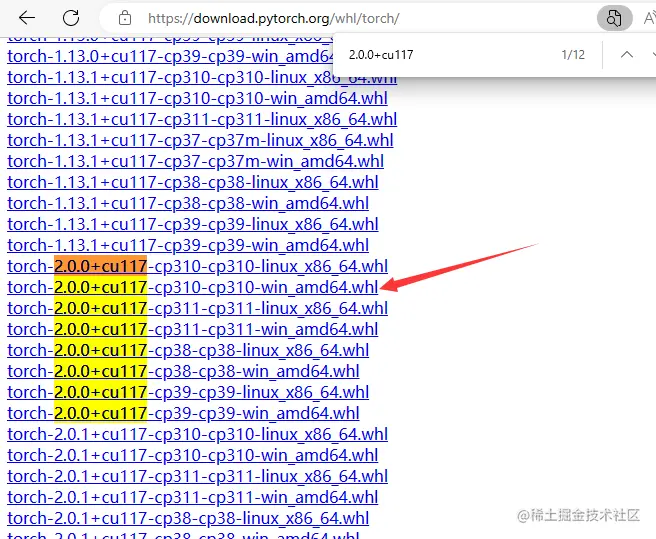Jump to previous find match arrow
The image size is (656, 539).
click(627, 54)
